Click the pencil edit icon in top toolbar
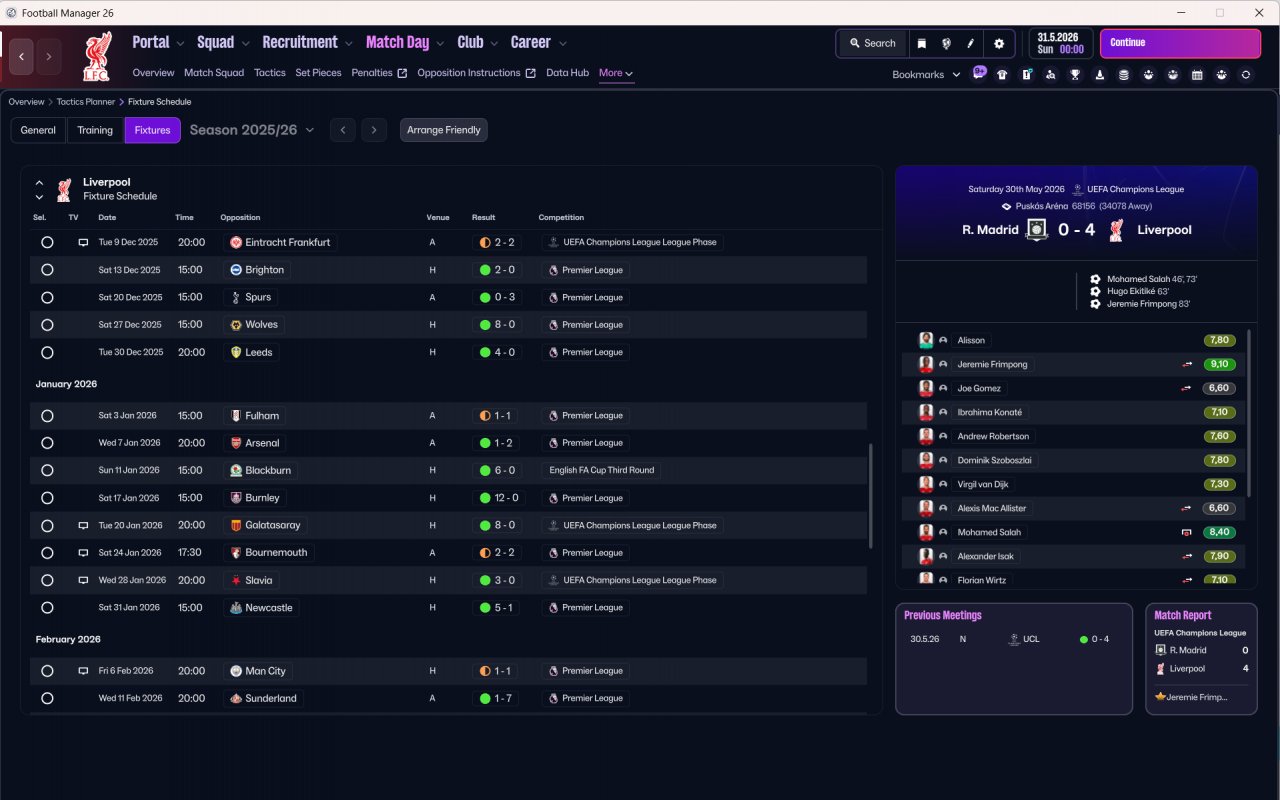Viewport: 1280px width, 800px height. pos(970,43)
